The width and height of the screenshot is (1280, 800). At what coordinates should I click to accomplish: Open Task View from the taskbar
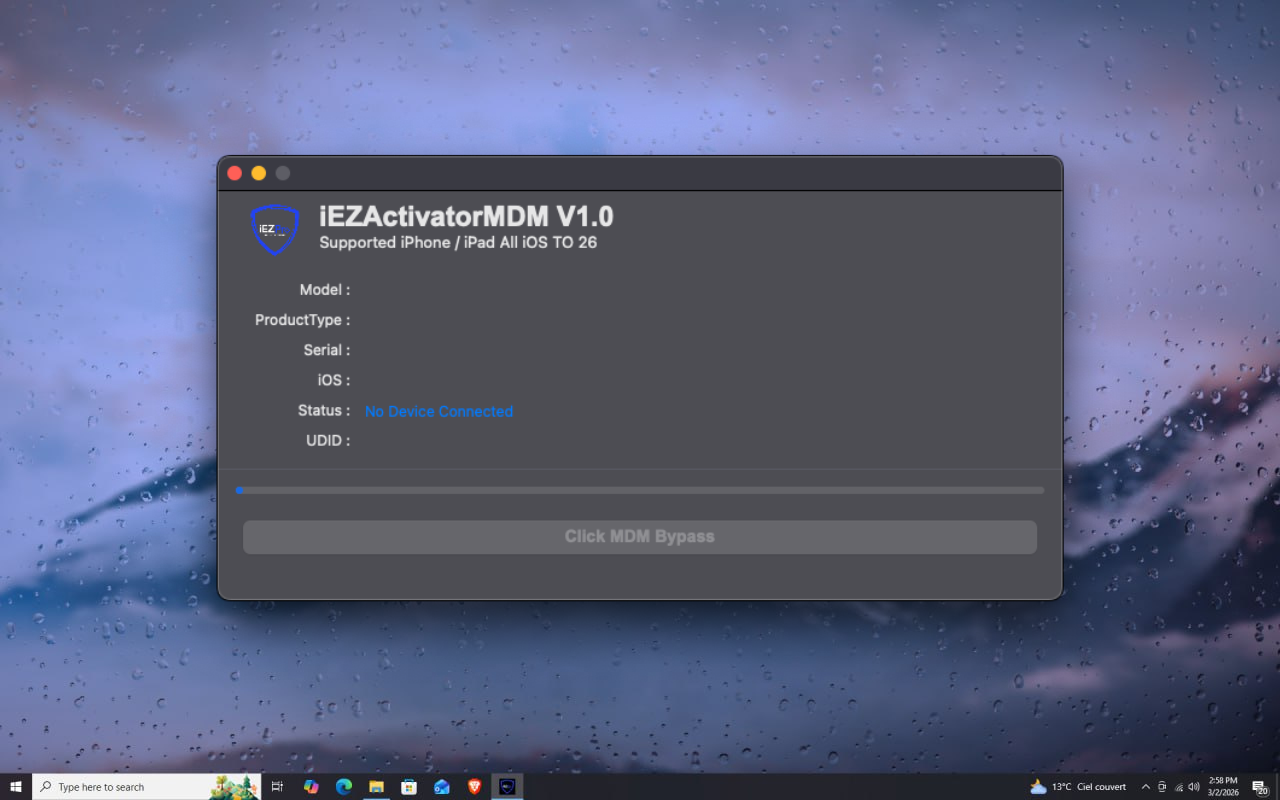tap(277, 786)
